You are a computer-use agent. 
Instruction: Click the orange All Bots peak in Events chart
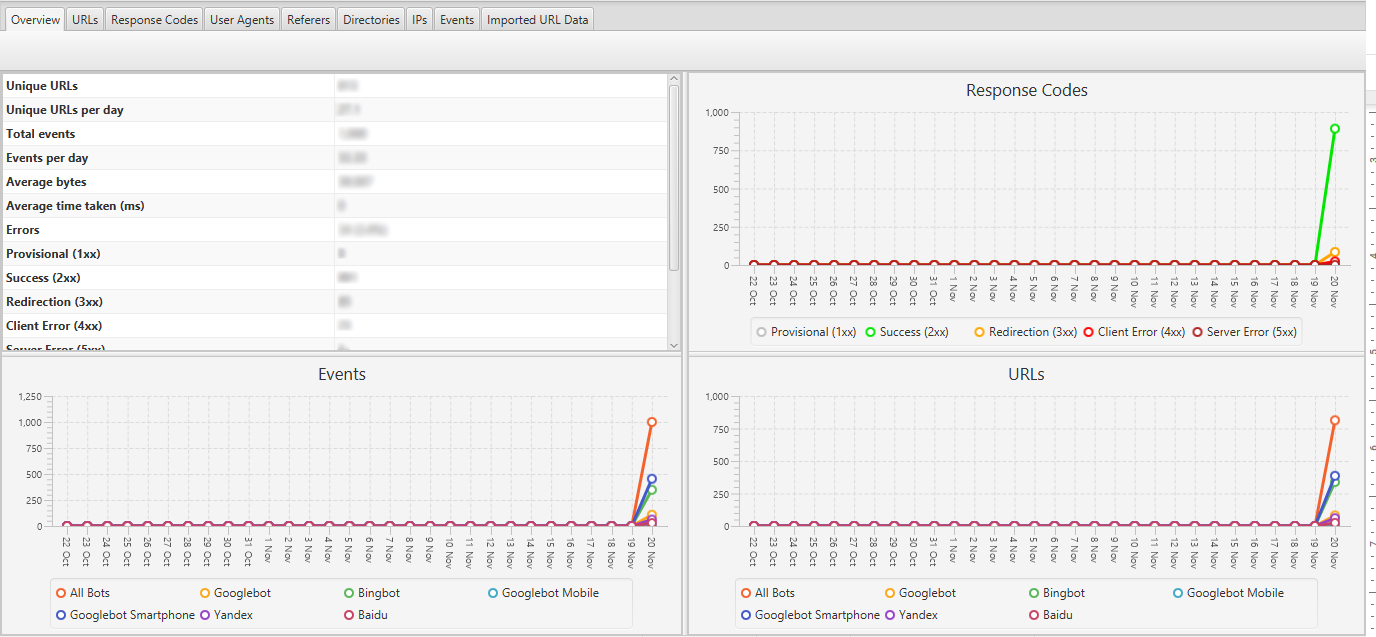(x=652, y=422)
